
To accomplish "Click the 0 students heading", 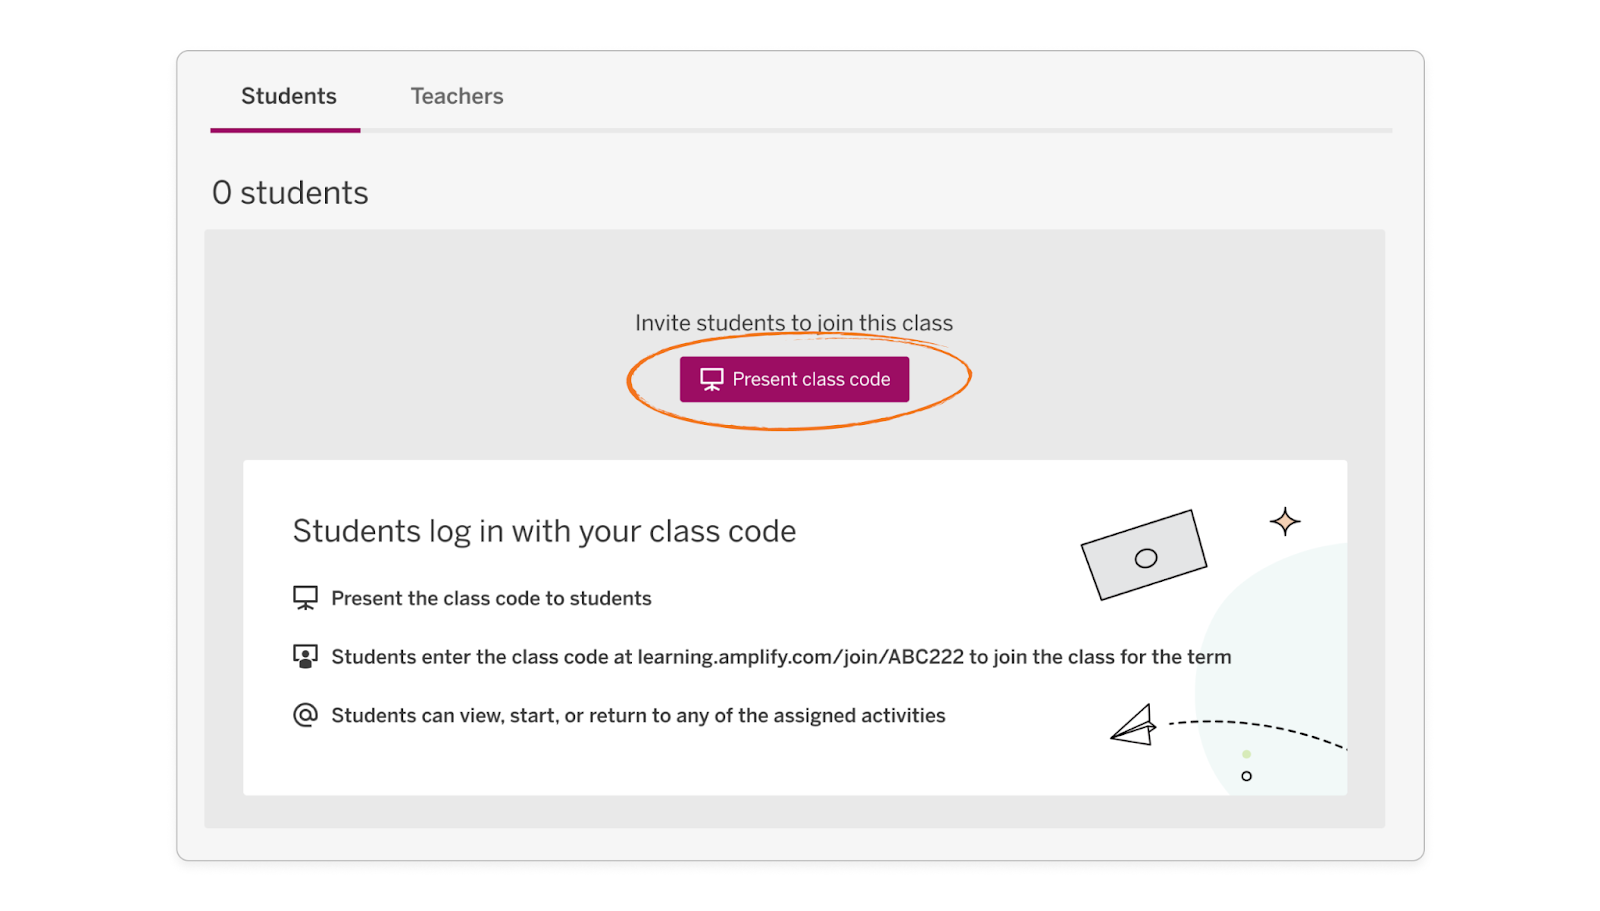I will pyautogui.click(x=290, y=192).
